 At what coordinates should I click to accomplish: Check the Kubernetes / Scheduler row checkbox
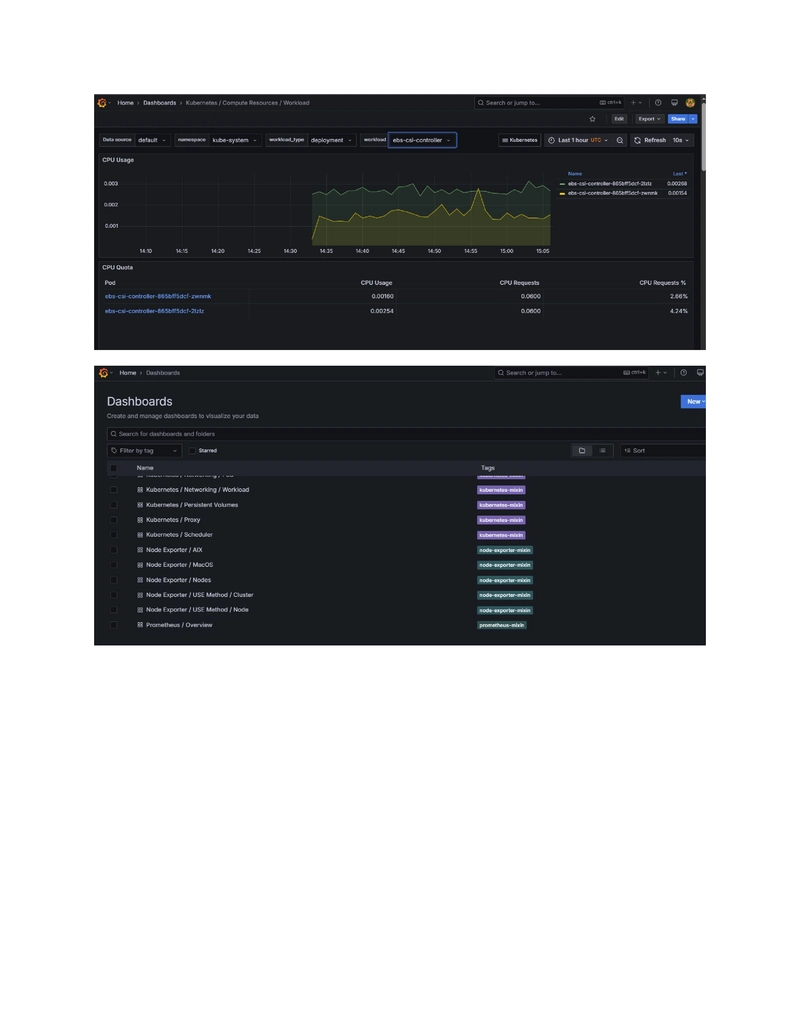point(114,535)
